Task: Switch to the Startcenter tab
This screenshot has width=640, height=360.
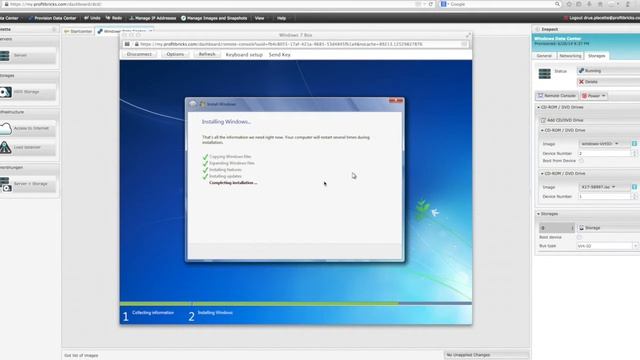Action: (x=78, y=31)
